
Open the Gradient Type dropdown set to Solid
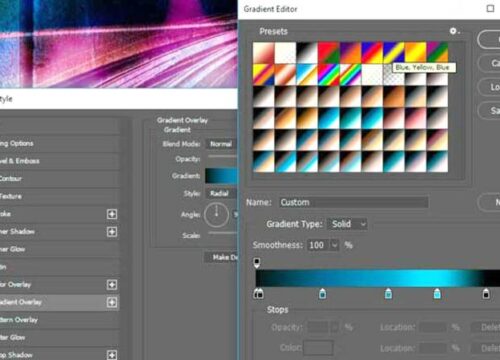[x=347, y=224]
